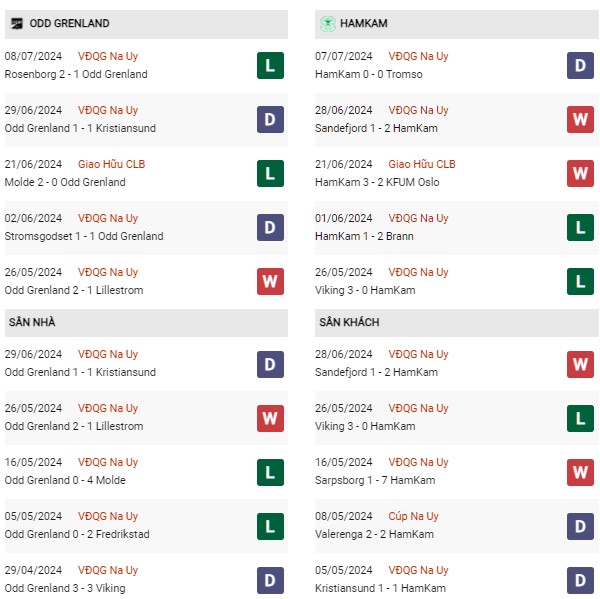600x599 pixels.
Task: Select the Sân Nhà section header
Action: 33,323
